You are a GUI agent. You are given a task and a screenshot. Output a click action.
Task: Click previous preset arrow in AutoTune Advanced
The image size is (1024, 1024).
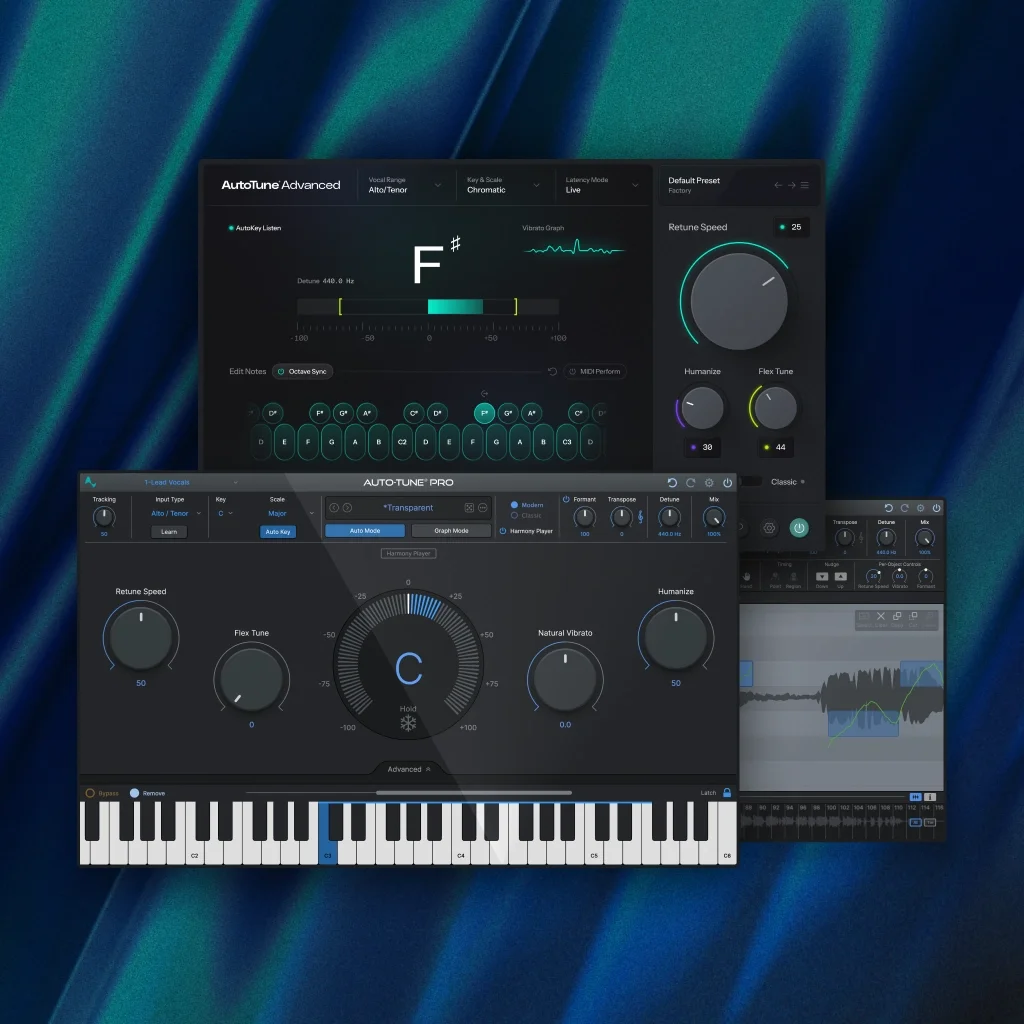[778, 185]
